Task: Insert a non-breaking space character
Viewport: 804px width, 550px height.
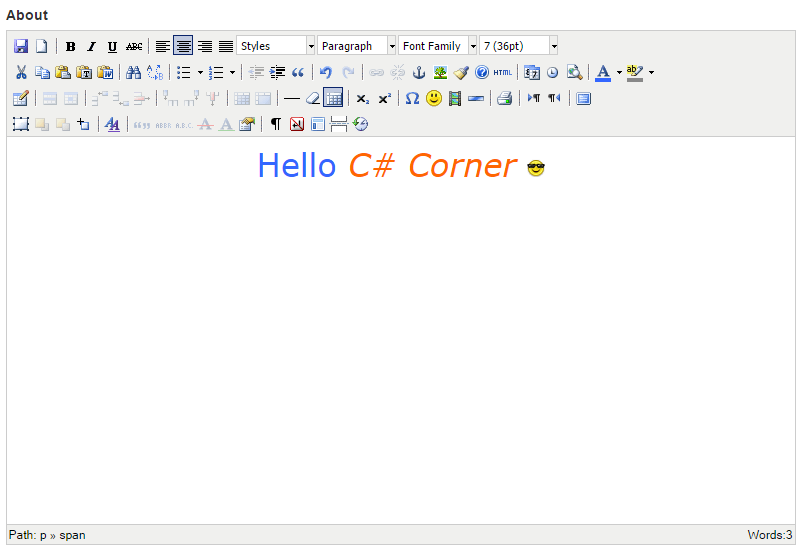Action: coord(297,124)
